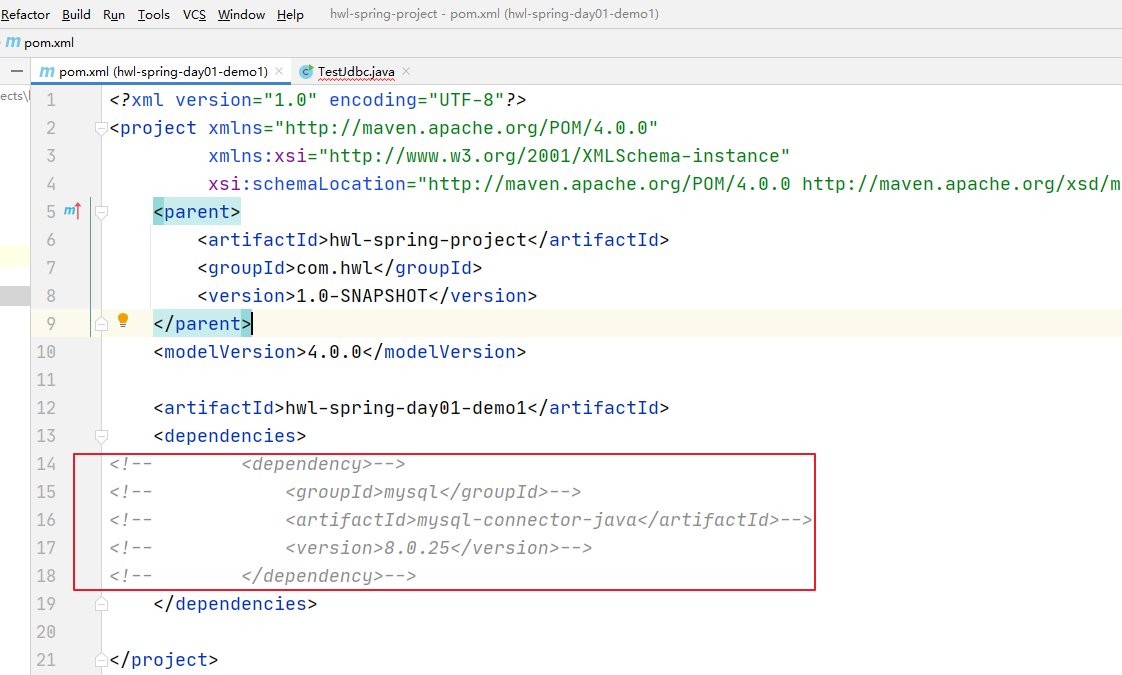Collapse the project tag fold on line 2

[x=101, y=128]
